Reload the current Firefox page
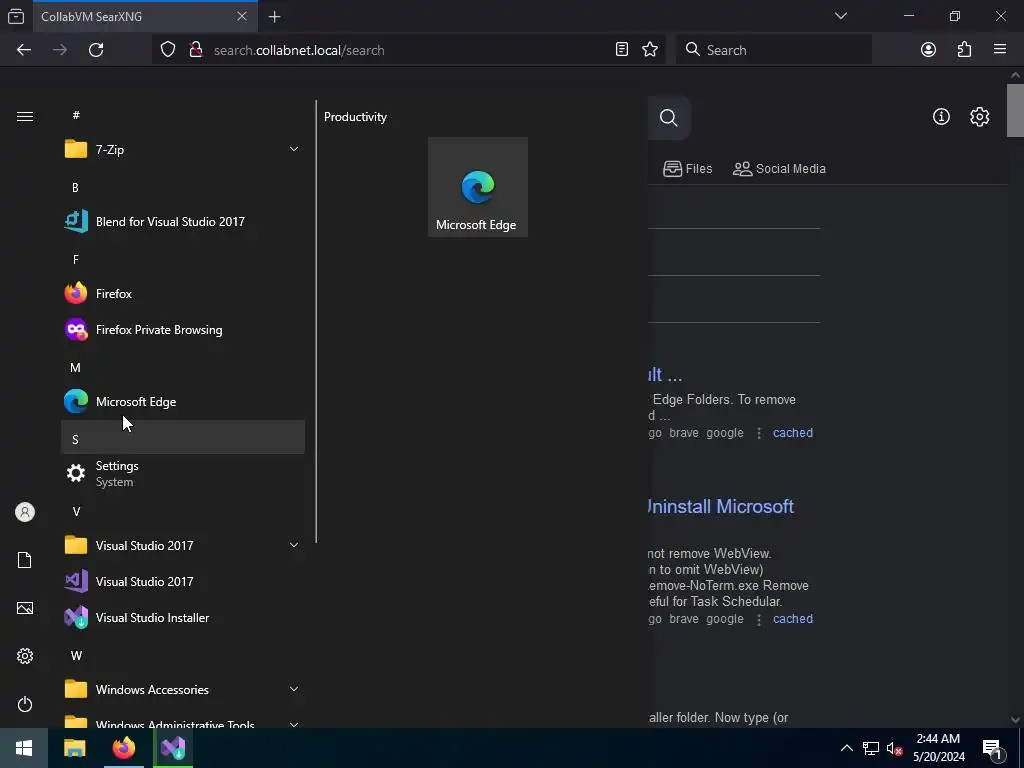This screenshot has height=768, width=1024. click(96, 50)
